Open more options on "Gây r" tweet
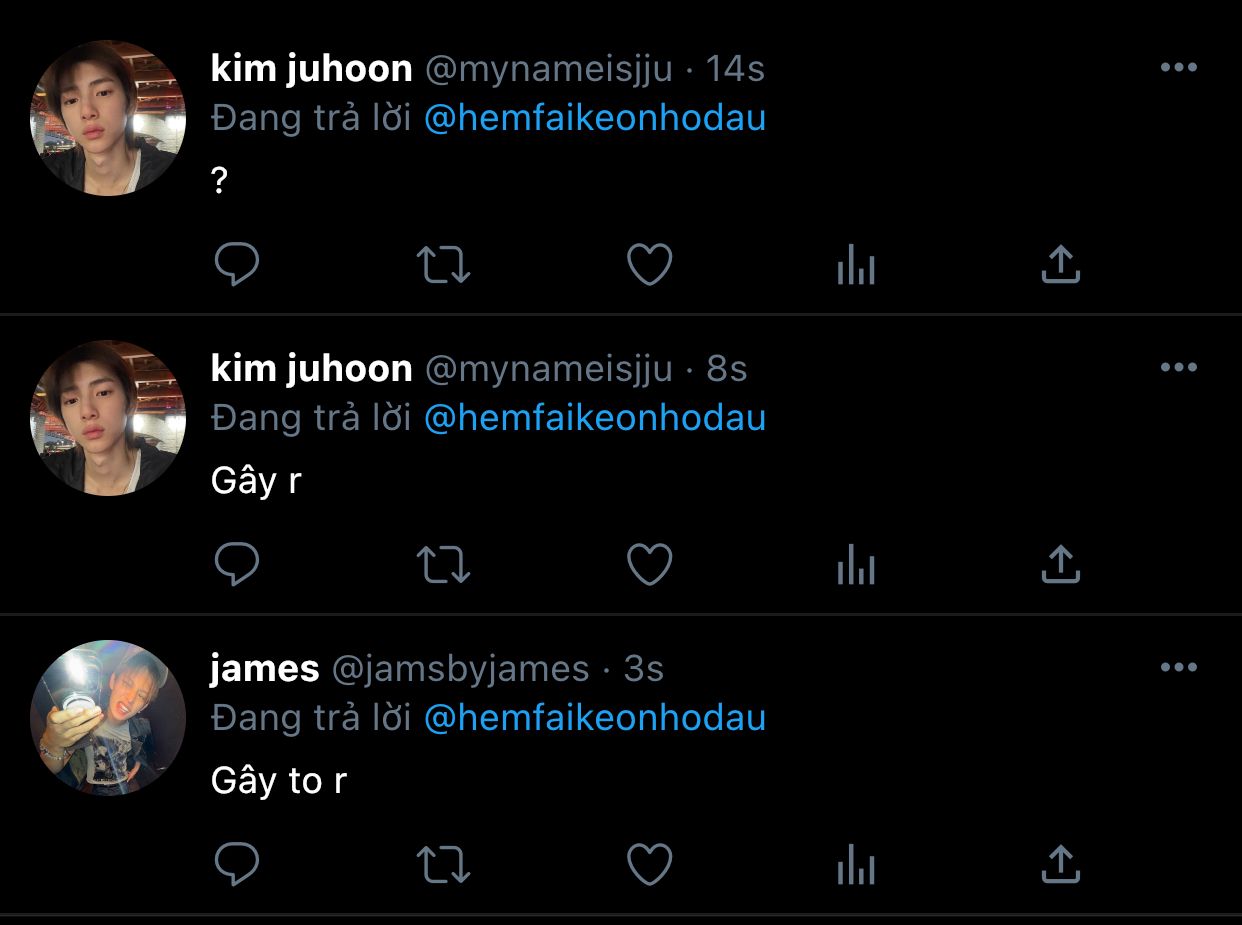Viewport: 1242px width, 925px height. [1179, 368]
